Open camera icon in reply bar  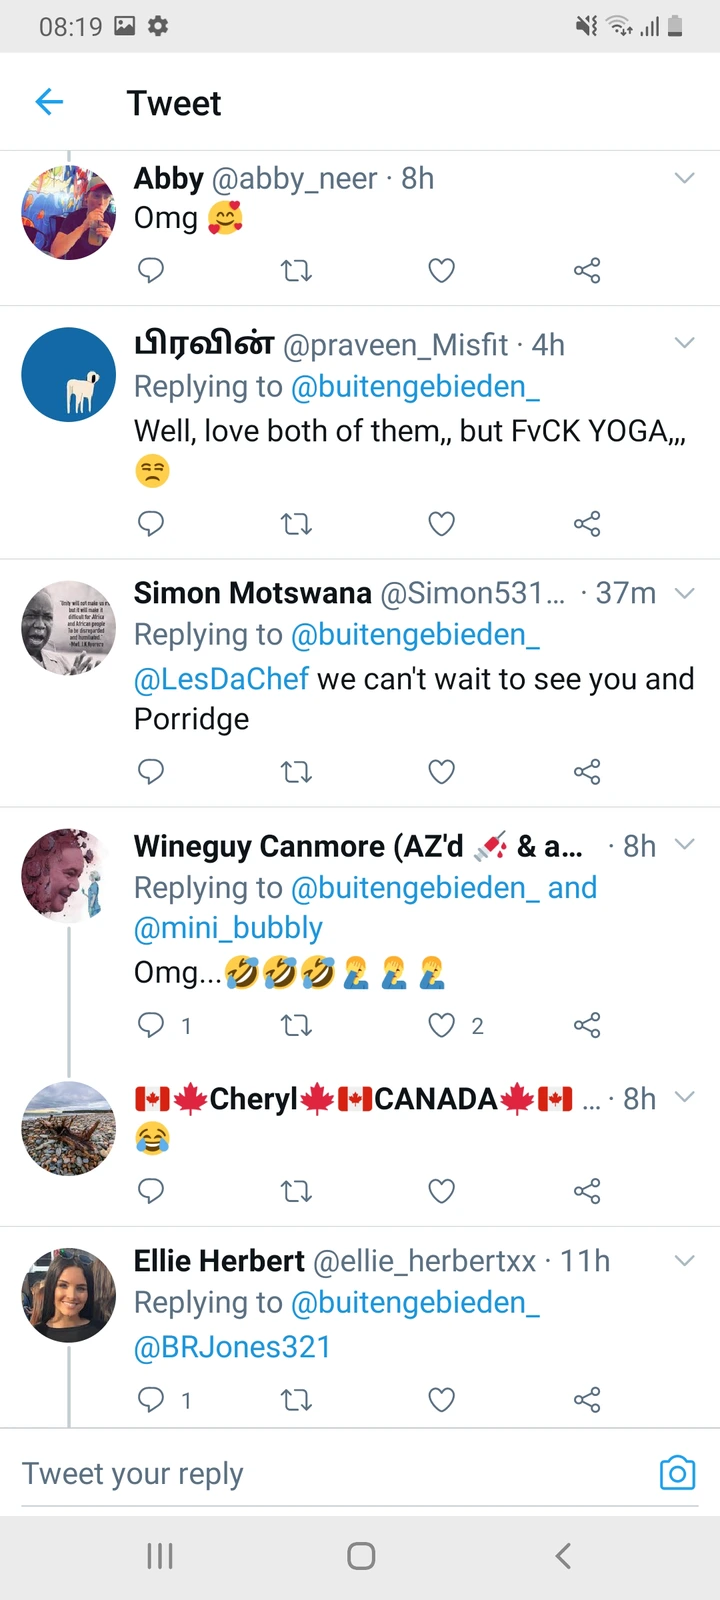tap(677, 1473)
